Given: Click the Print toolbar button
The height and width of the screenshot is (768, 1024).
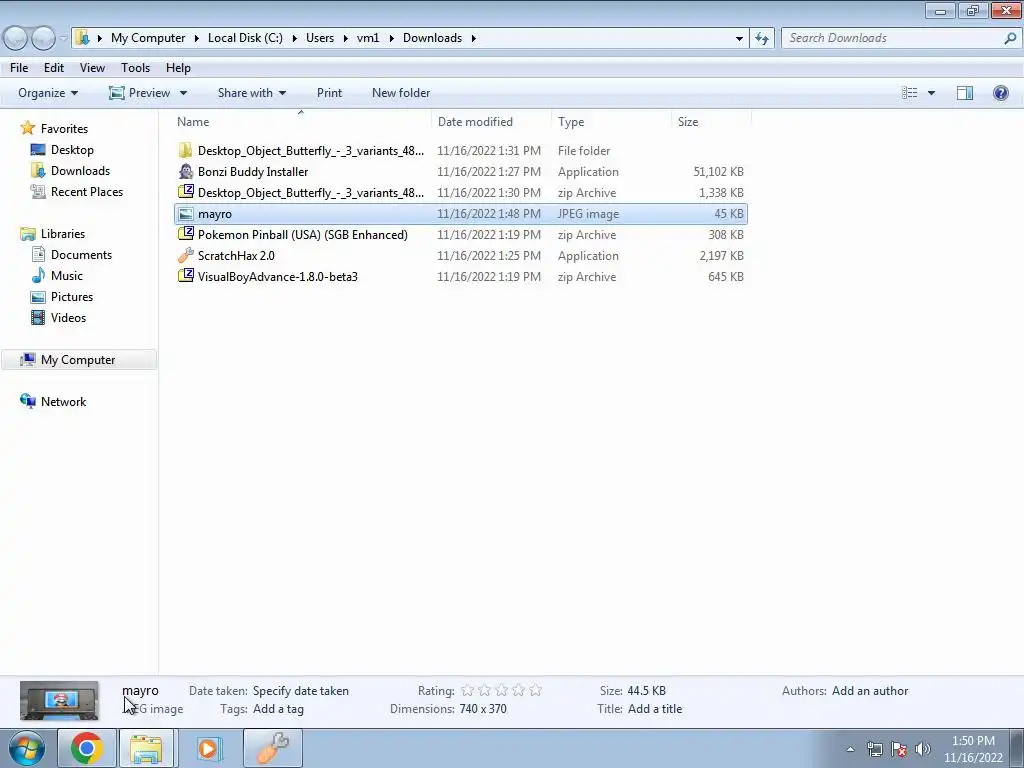Looking at the screenshot, I should pos(329,93).
